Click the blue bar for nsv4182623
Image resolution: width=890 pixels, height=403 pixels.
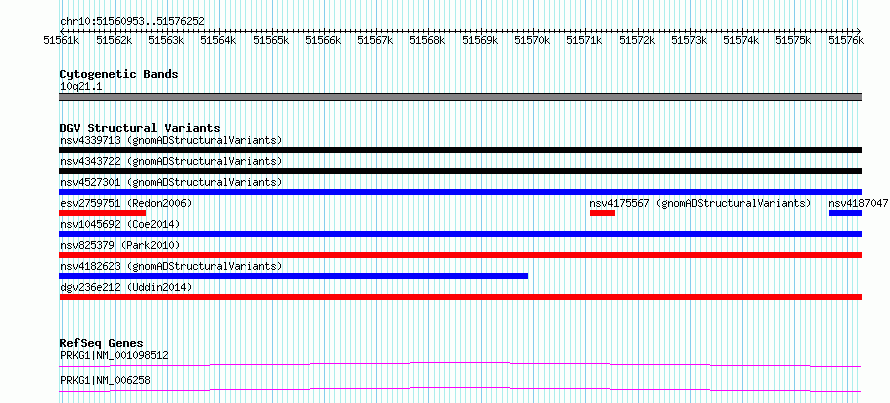point(293,276)
